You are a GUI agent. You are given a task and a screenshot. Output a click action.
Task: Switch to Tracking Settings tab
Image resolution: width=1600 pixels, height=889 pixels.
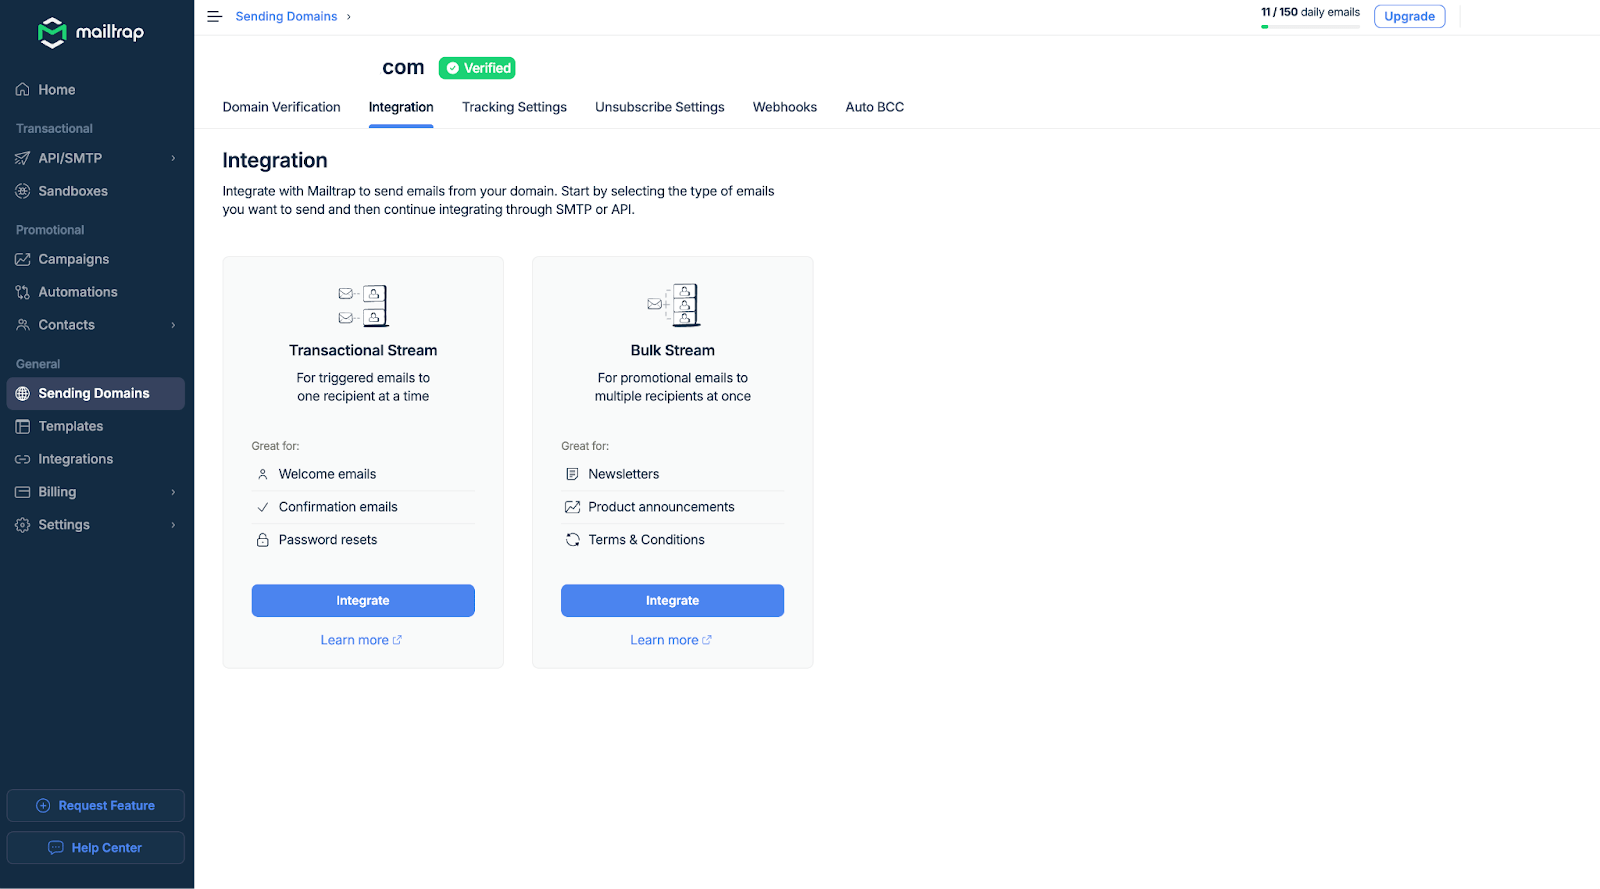(514, 107)
